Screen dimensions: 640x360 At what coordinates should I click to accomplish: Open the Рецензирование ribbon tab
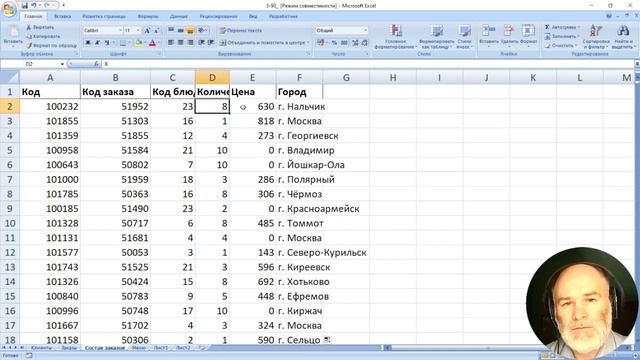click(218, 16)
